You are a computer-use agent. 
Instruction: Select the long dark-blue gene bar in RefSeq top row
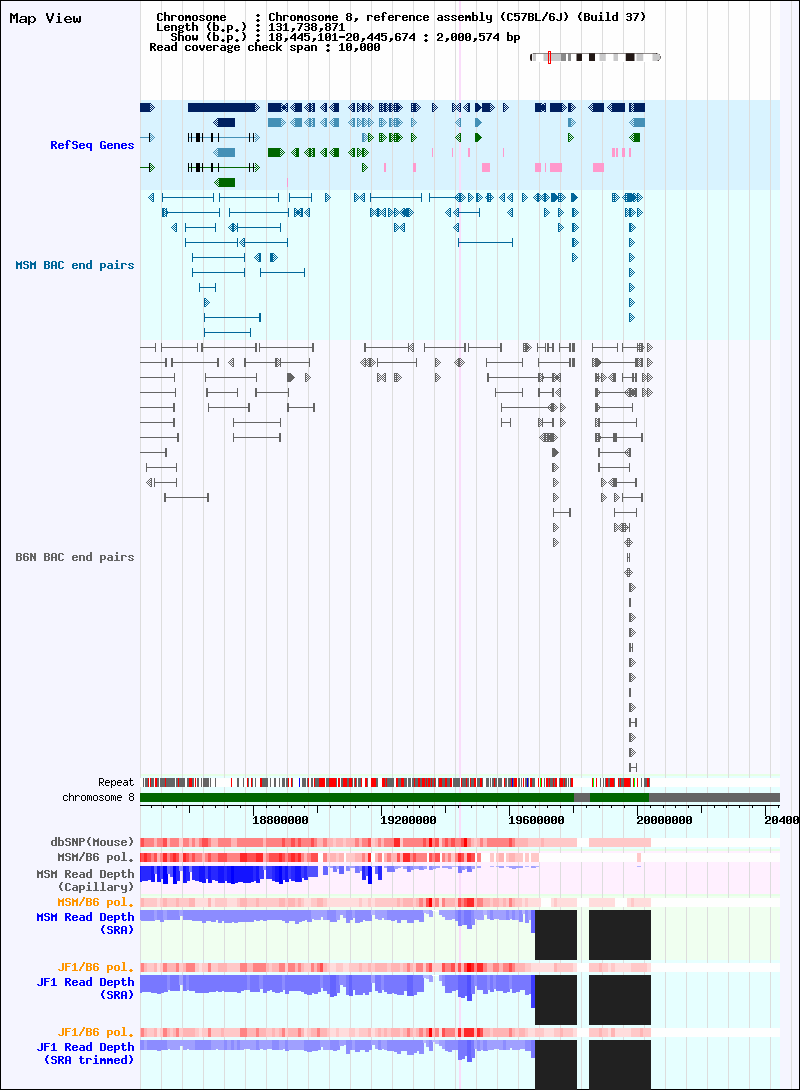tap(223, 108)
